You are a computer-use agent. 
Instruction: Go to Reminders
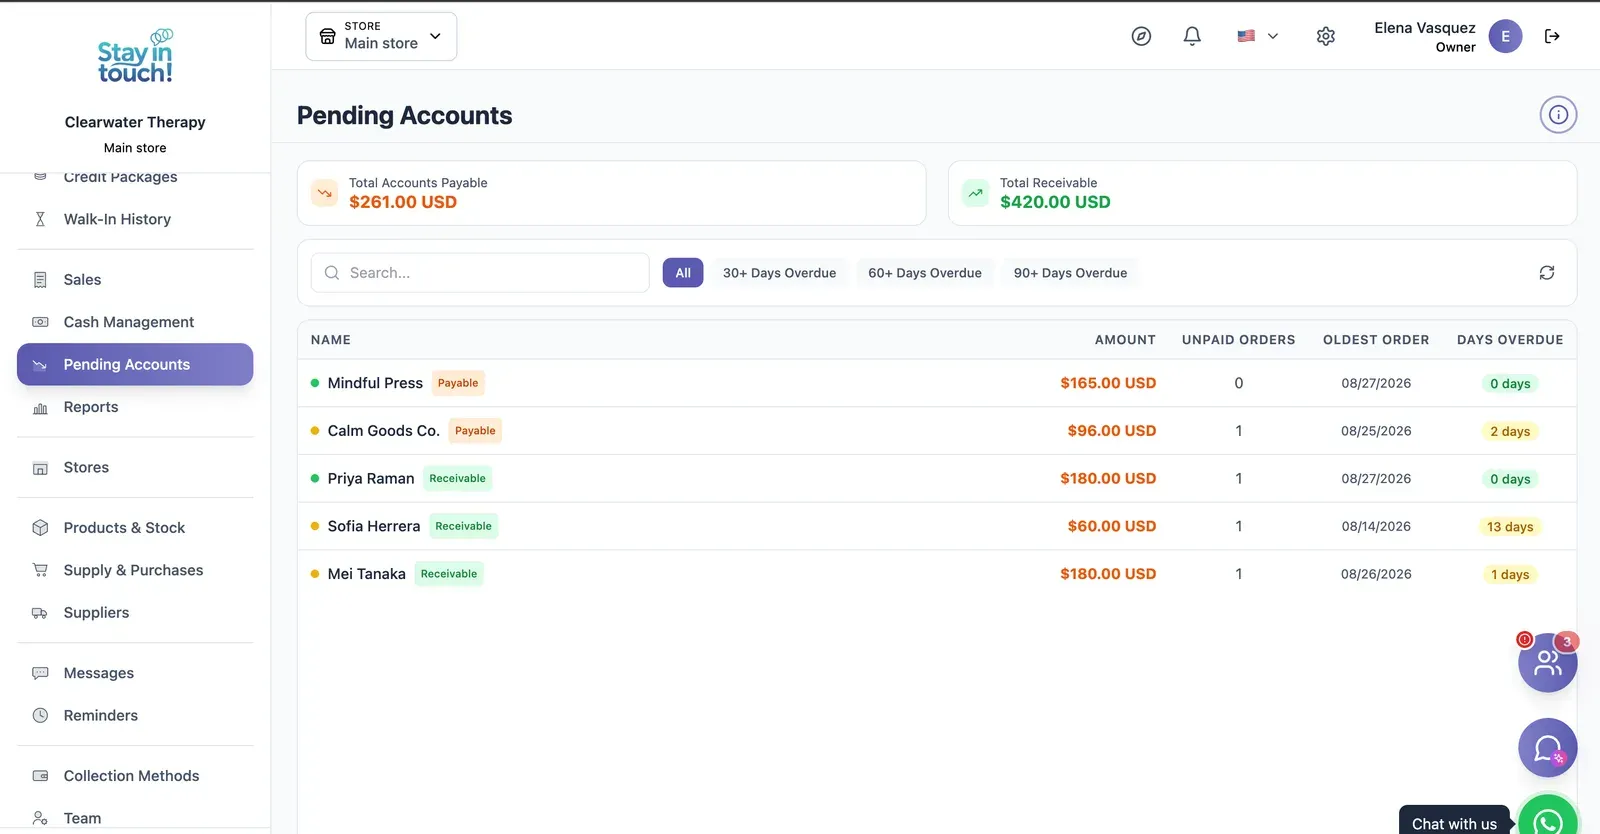135,716
